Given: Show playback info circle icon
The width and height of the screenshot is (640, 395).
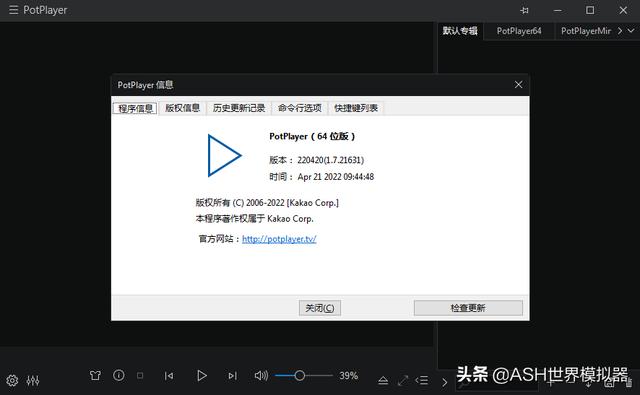Looking at the screenshot, I should point(119,375).
